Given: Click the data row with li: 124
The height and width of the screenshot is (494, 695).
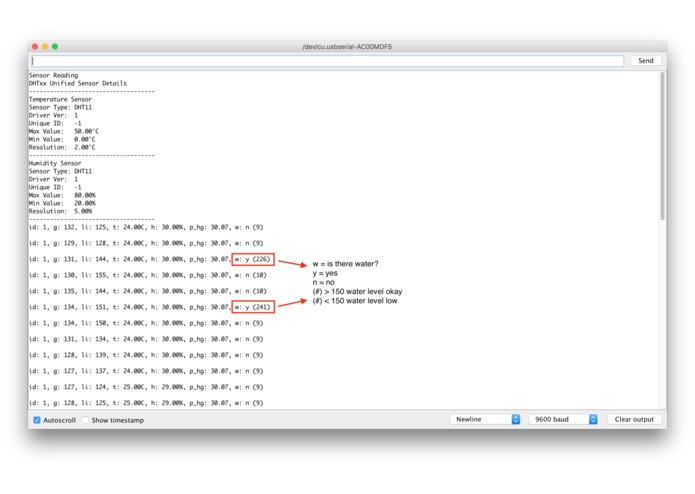Looking at the screenshot, I should pyautogui.click(x=146, y=387).
